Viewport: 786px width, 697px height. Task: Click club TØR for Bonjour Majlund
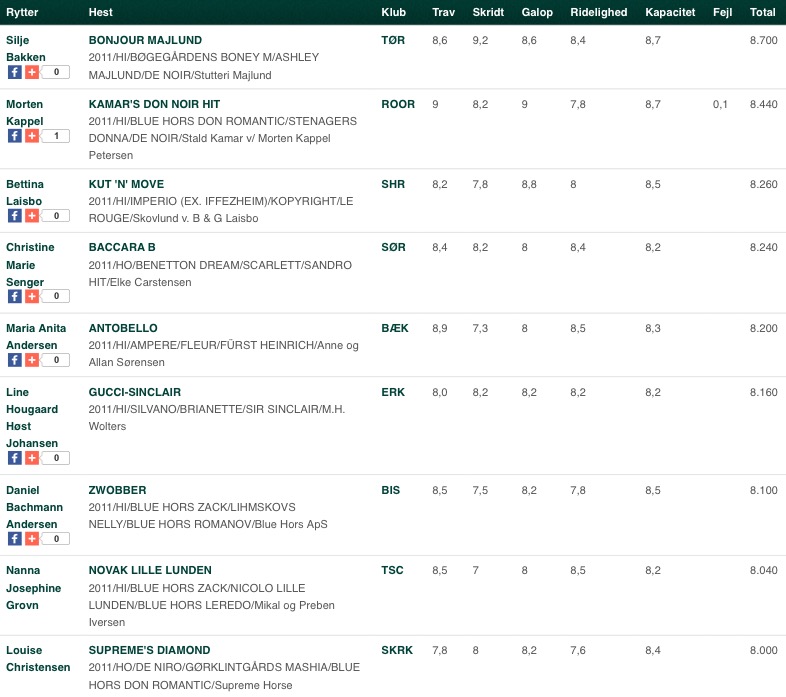pyautogui.click(x=393, y=40)
